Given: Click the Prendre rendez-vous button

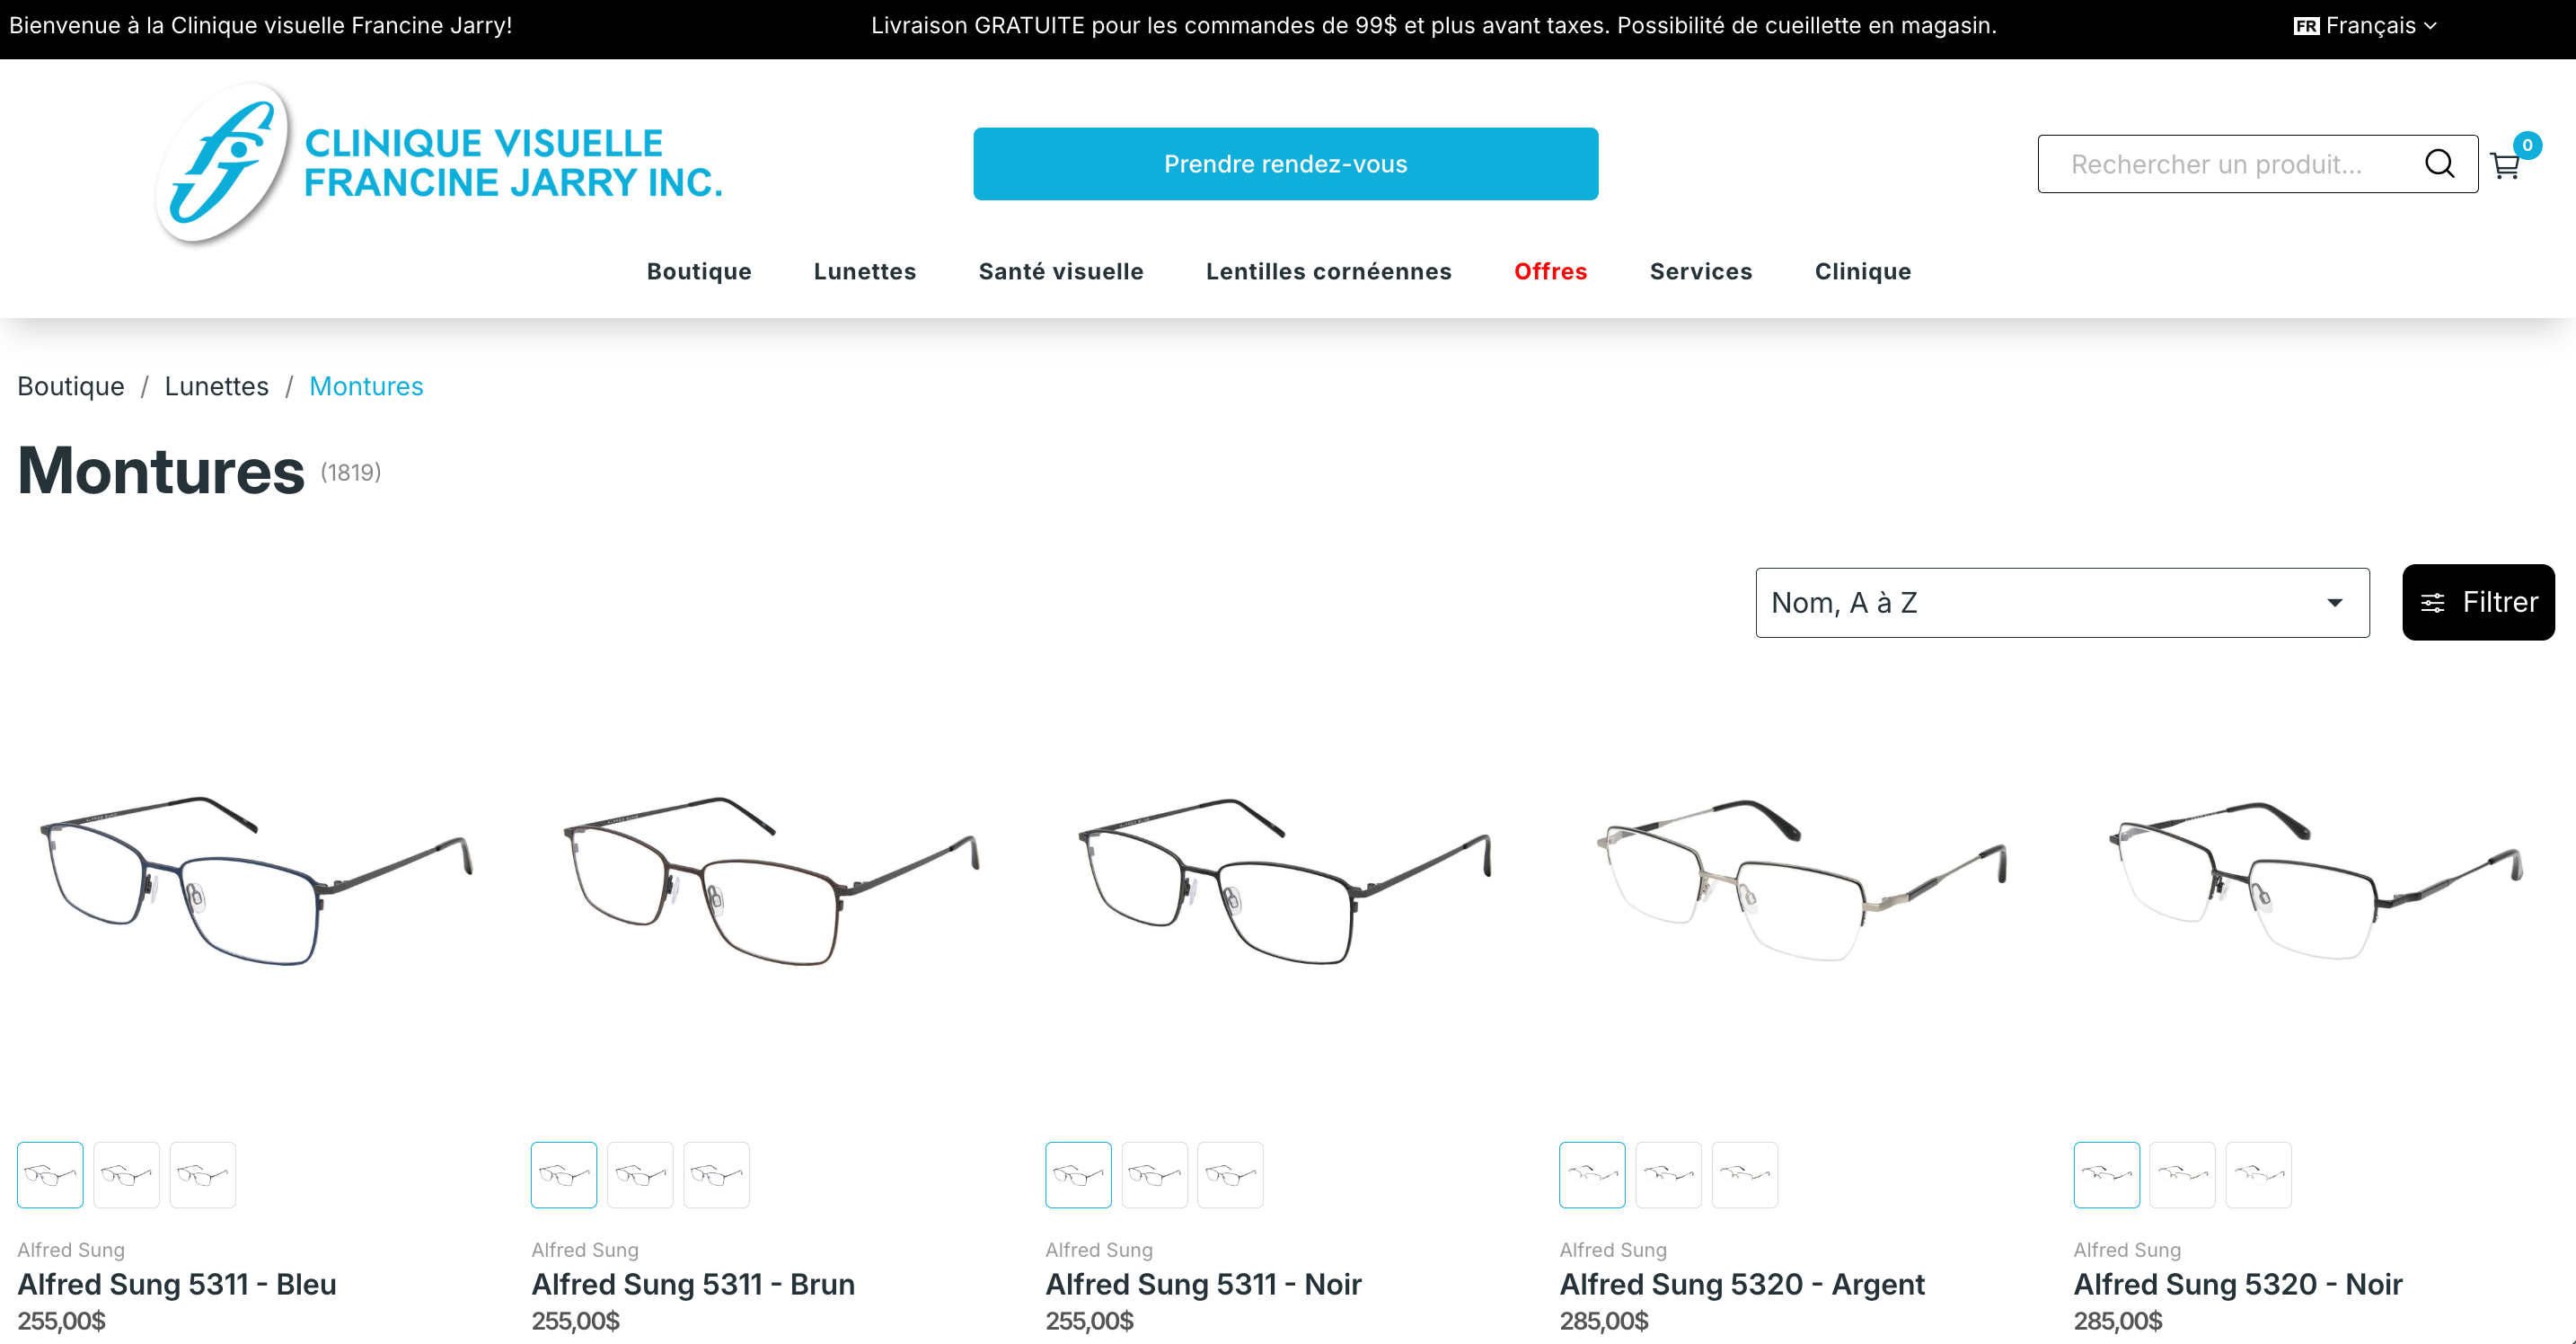Looking at the screenshot, I should [1285, 164].
